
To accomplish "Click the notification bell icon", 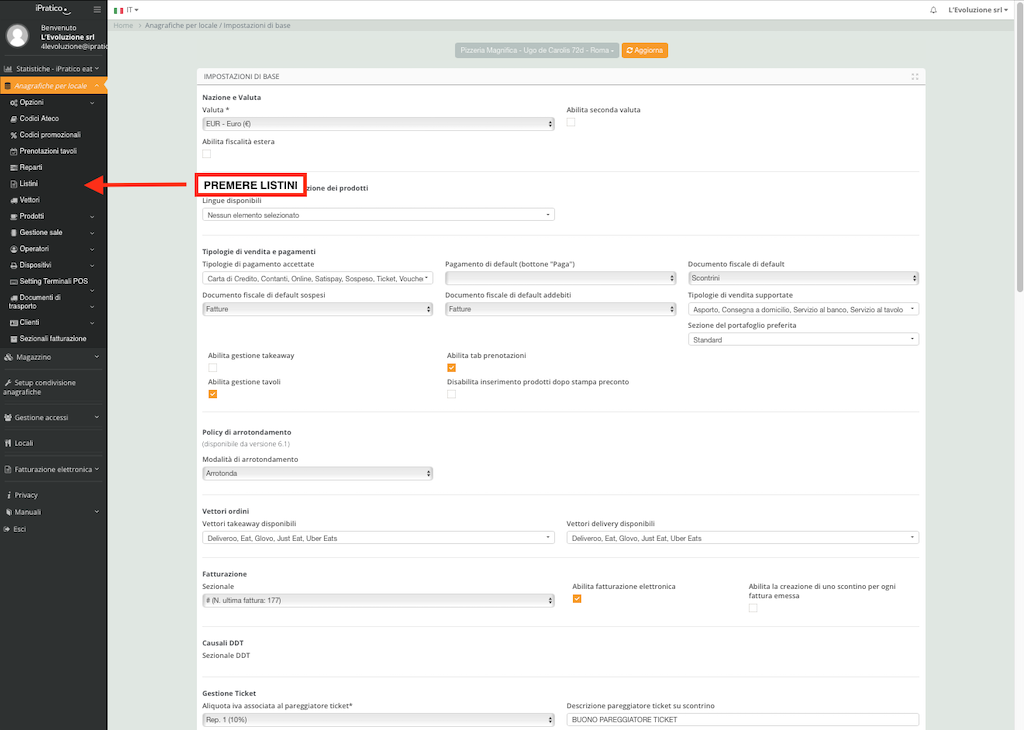I will coord(934,9).
